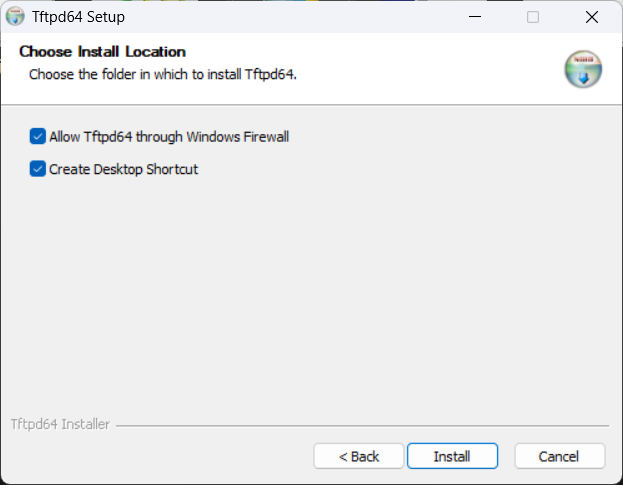Click the "Choose the folder" subtitle text

click(163, 74)
